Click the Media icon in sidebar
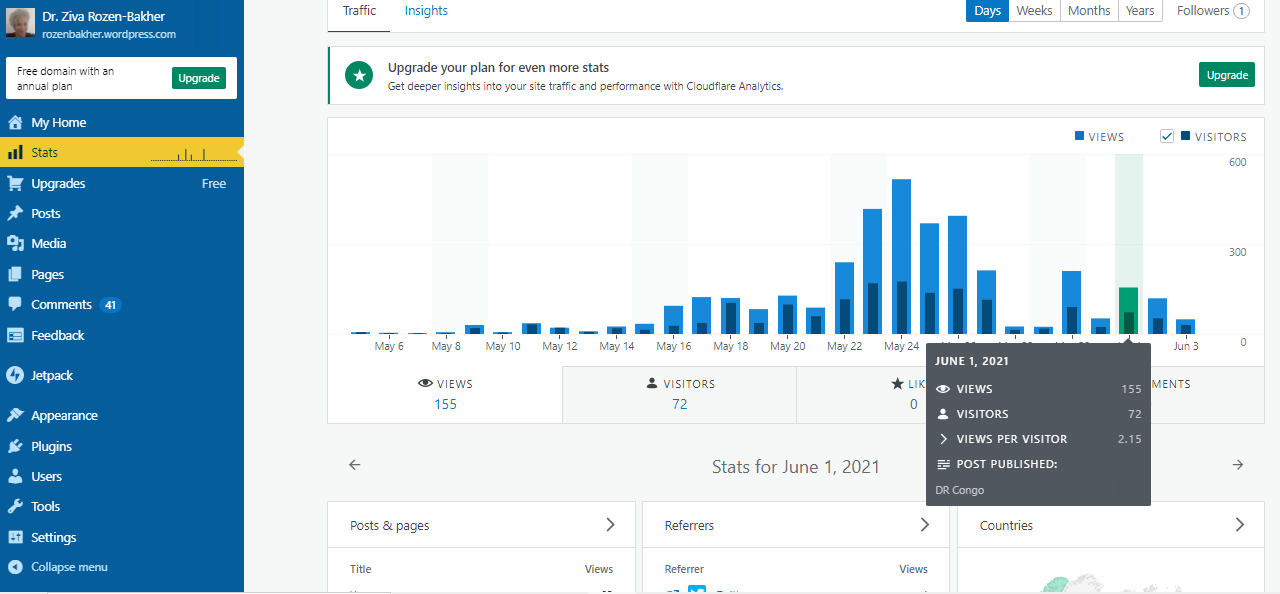 (x=15, y=243)
